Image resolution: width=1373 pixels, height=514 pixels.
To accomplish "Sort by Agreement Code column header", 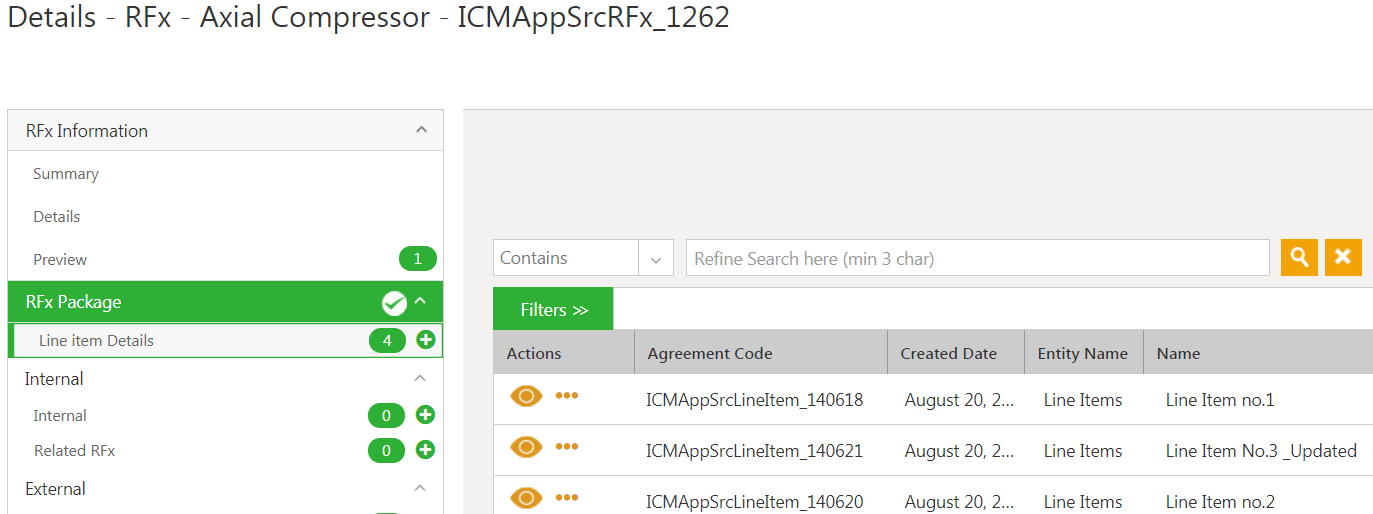I will 710,353.
